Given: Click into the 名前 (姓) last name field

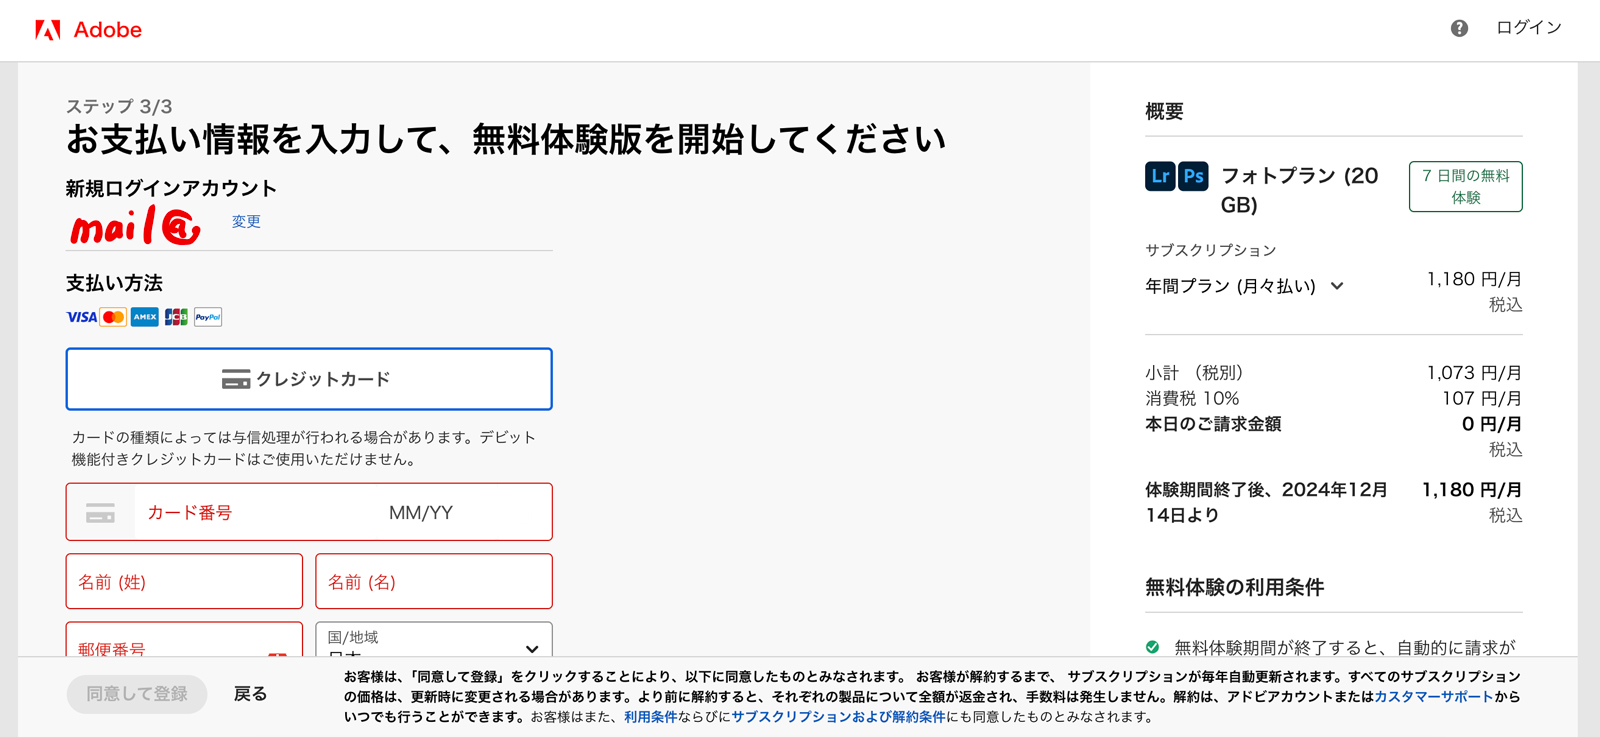Looking at the screenshot, I should pos(184,582).
